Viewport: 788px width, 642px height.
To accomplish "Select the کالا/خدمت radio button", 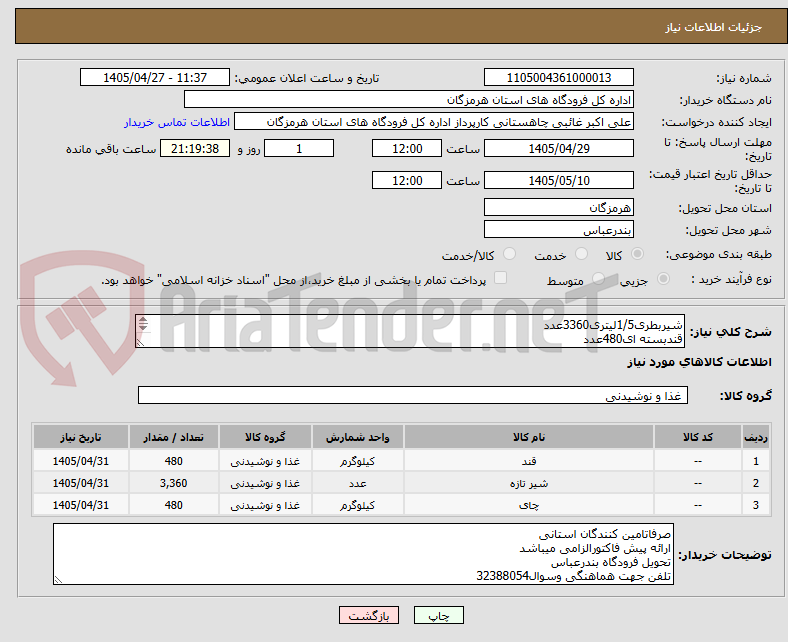I will [509, 254].
